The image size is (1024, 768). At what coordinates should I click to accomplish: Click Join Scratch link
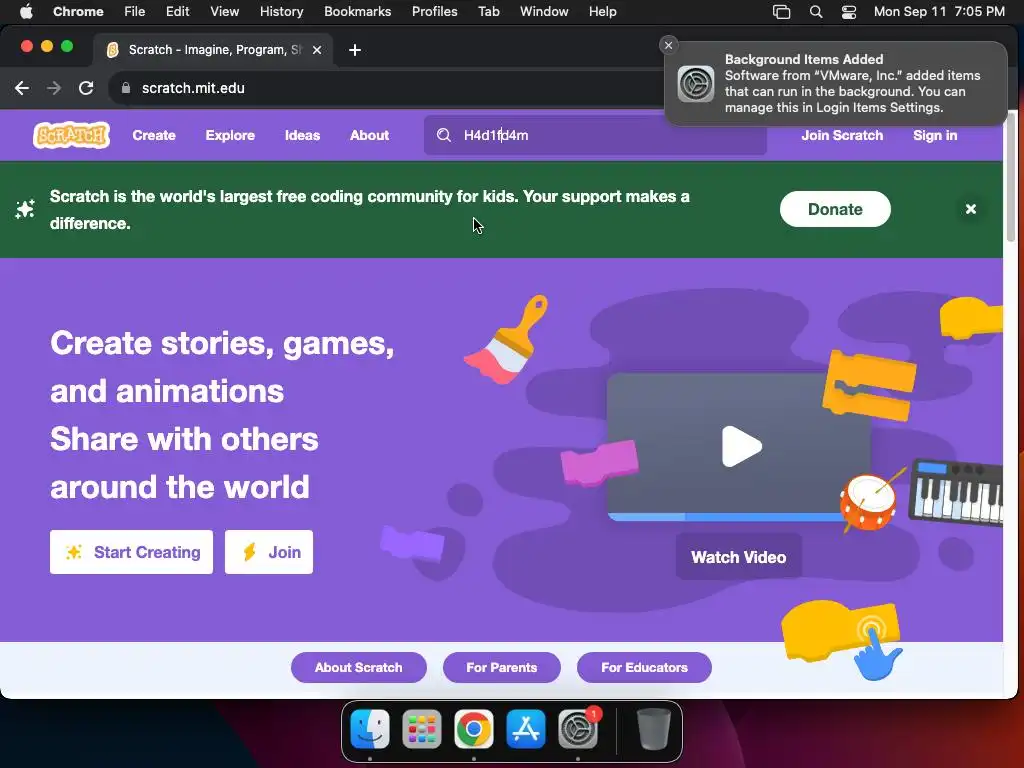[x=842, y=135]
